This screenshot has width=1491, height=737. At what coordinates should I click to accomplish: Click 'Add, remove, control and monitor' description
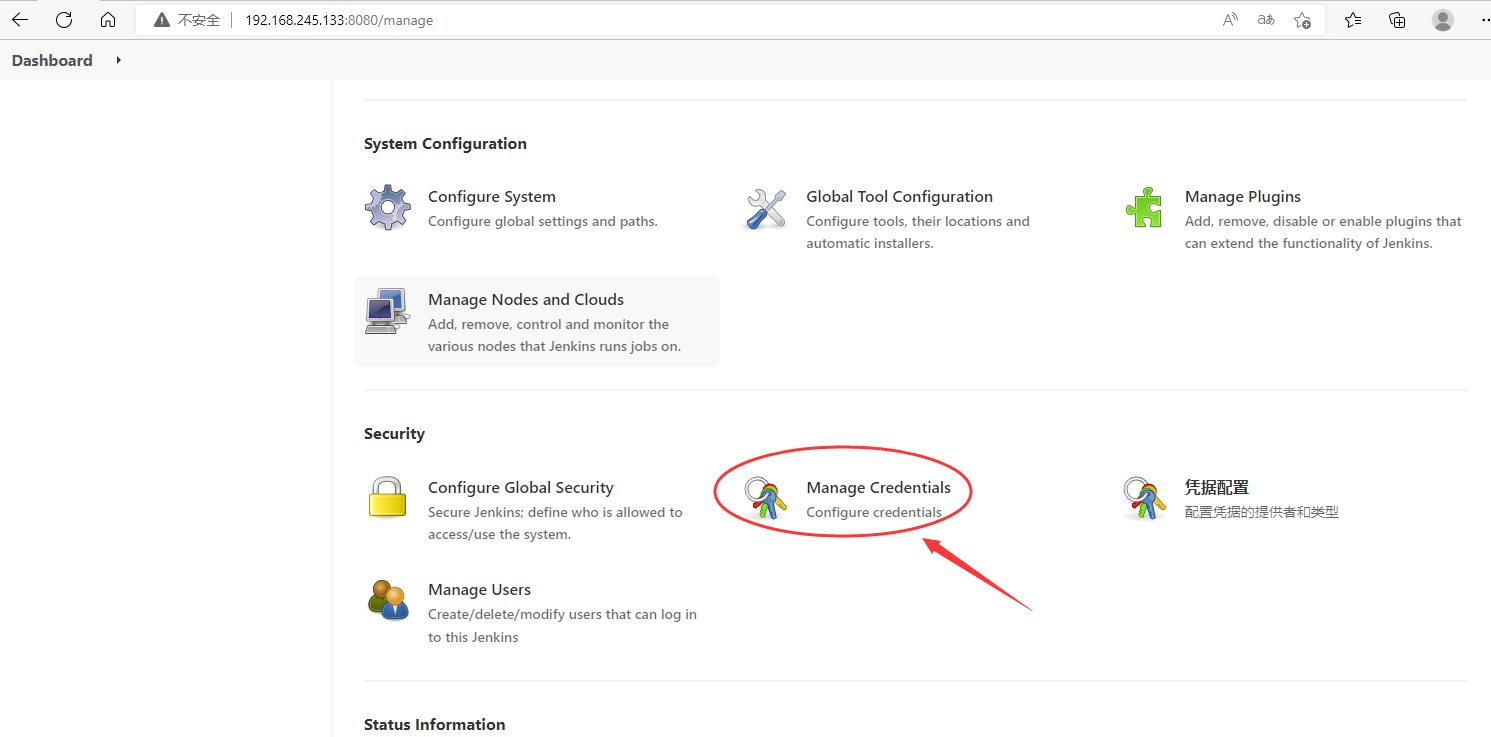pyautogui.click(x=554, y=336)
